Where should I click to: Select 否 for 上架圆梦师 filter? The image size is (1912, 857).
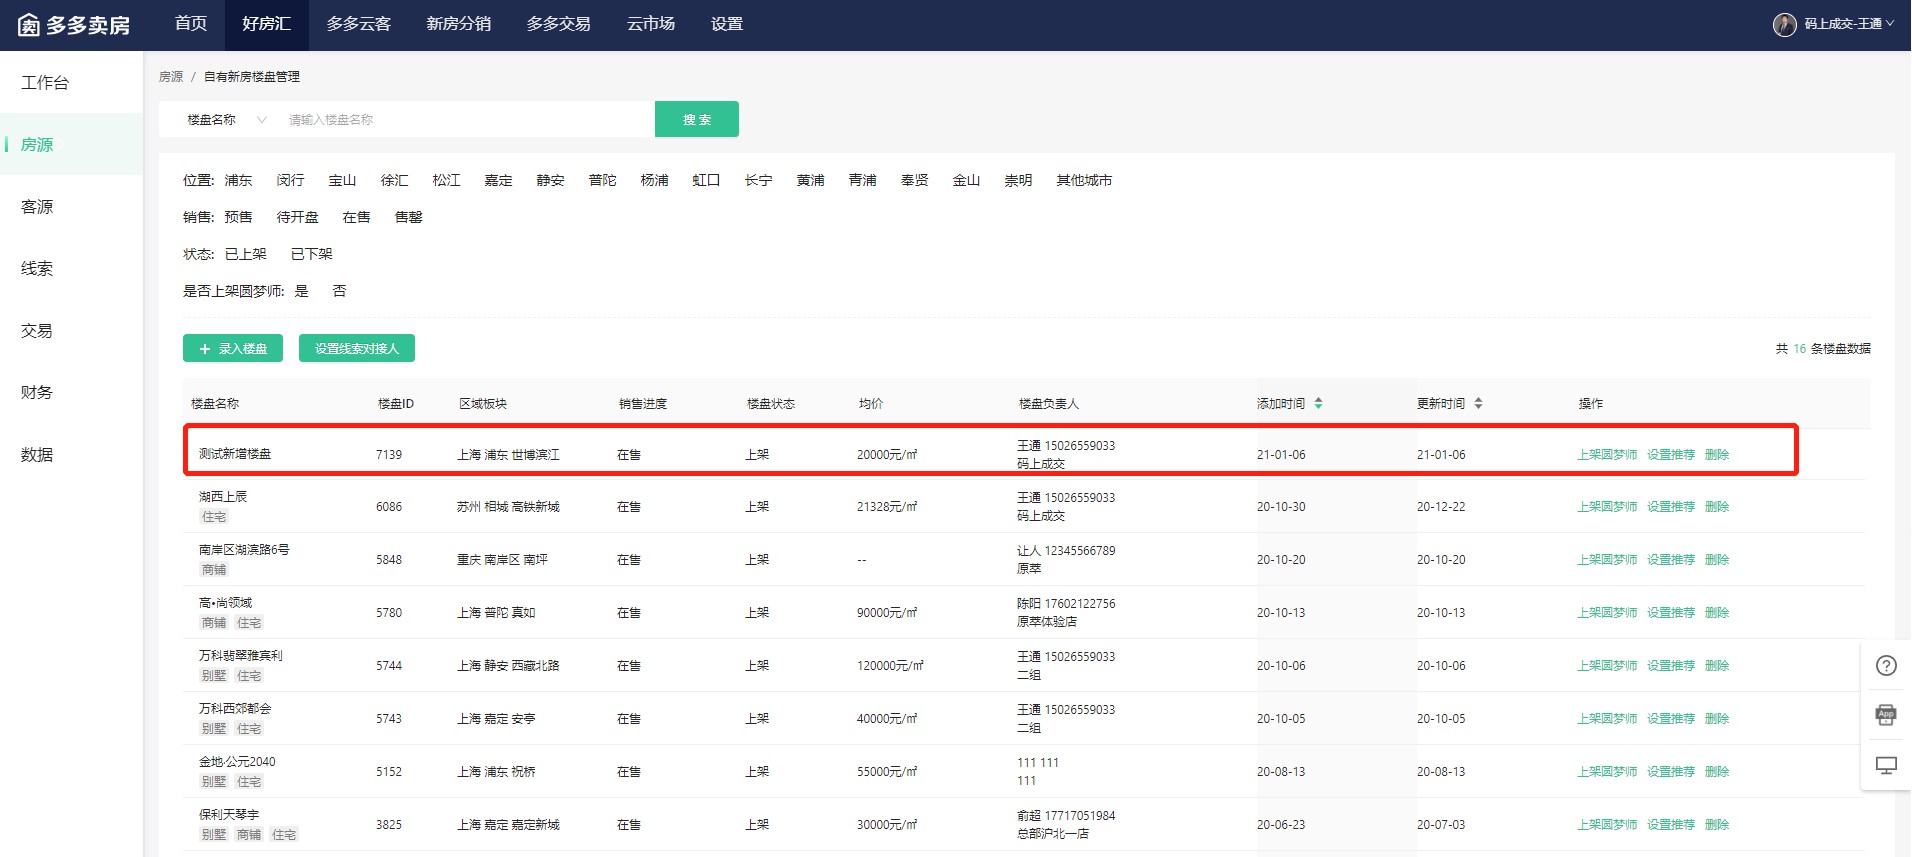339,291
